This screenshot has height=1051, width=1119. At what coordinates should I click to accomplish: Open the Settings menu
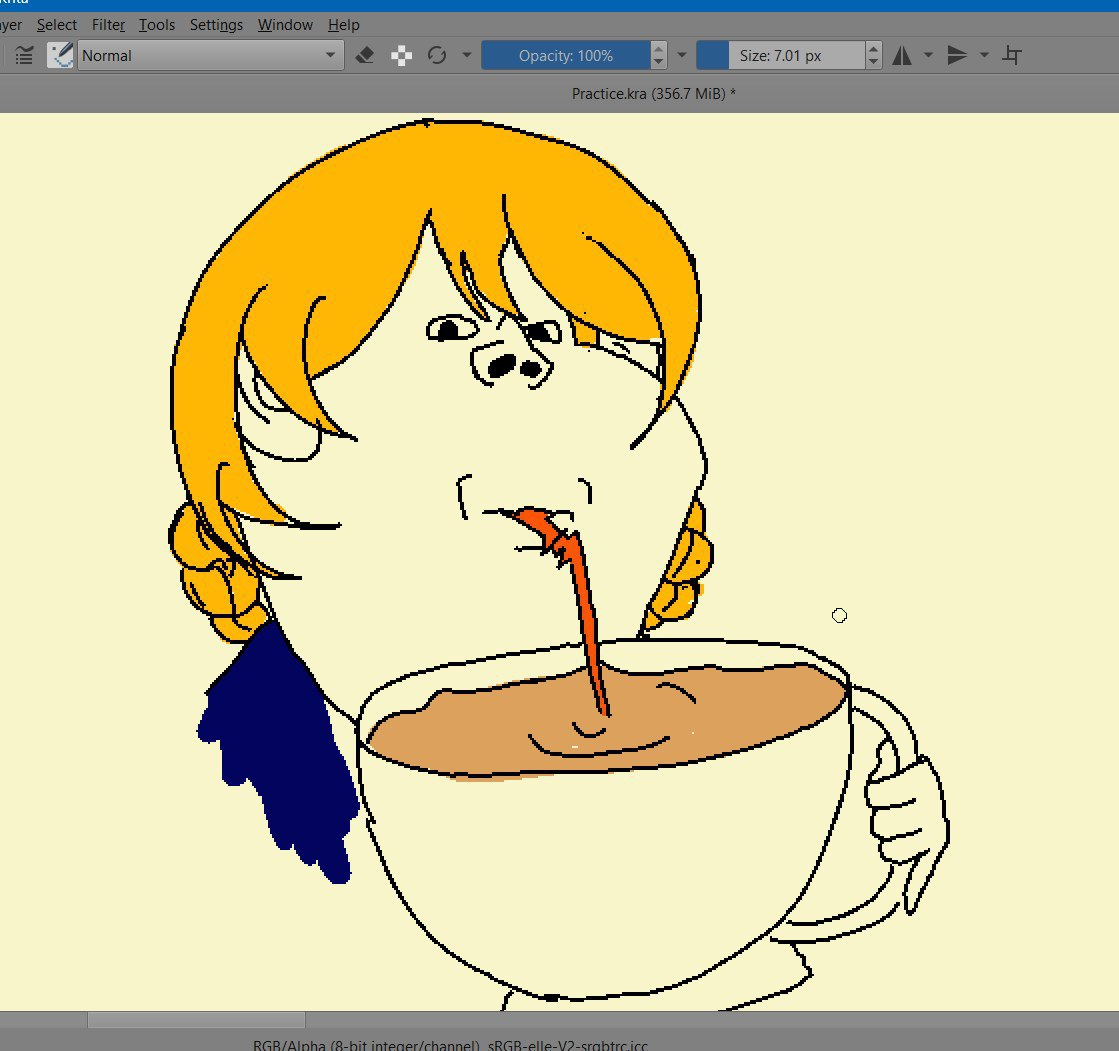click(x=216, y=25)
